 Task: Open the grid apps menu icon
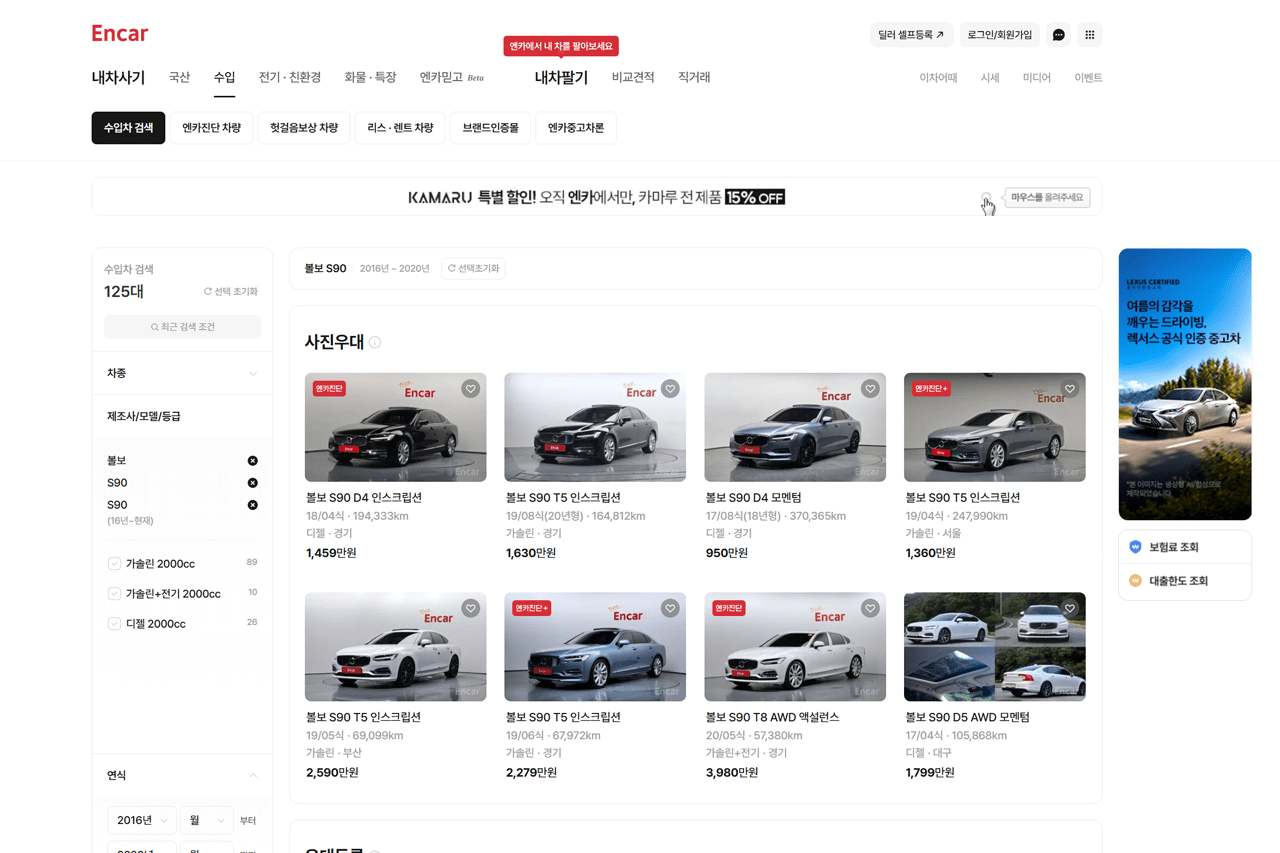pyautogui.click(x=1090, y=35)
